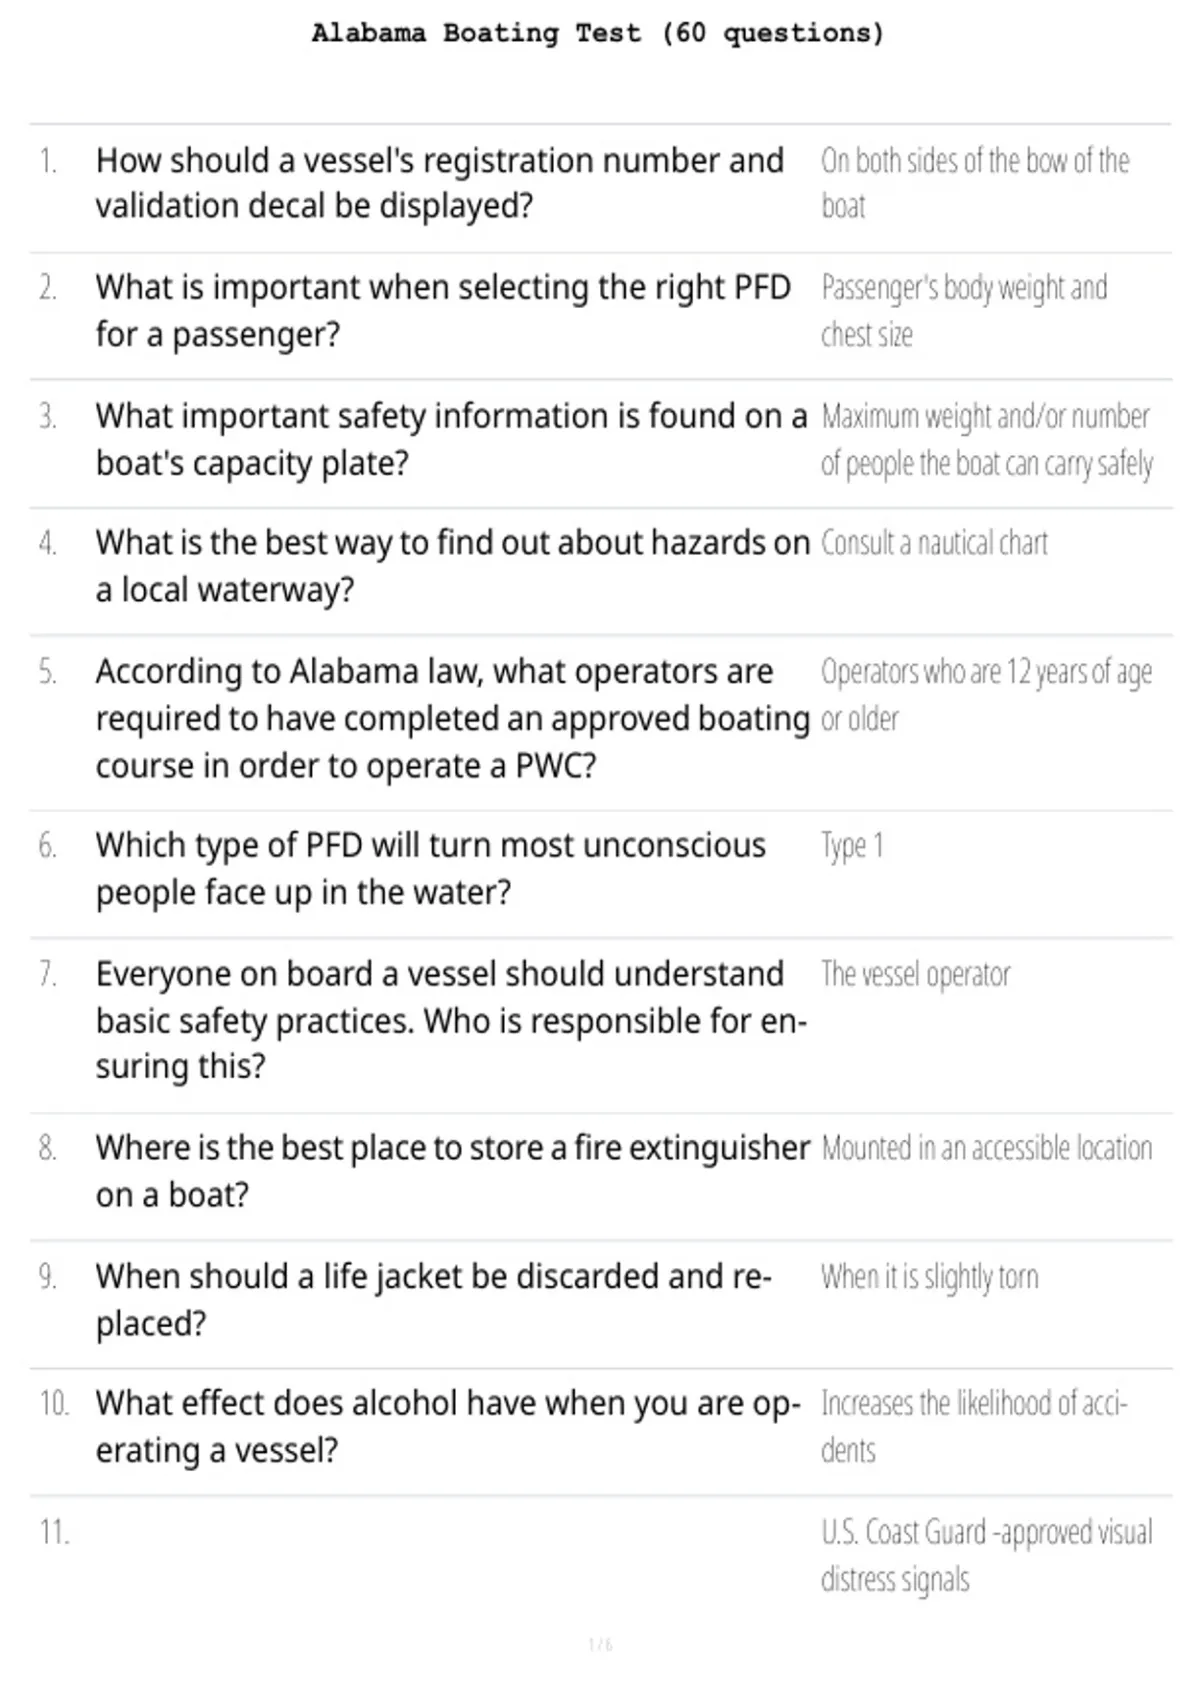Click answer 'On both sides of the bow'
Image resolution: width=1200 pixels, height=1700 pixels.
[975, 183]
